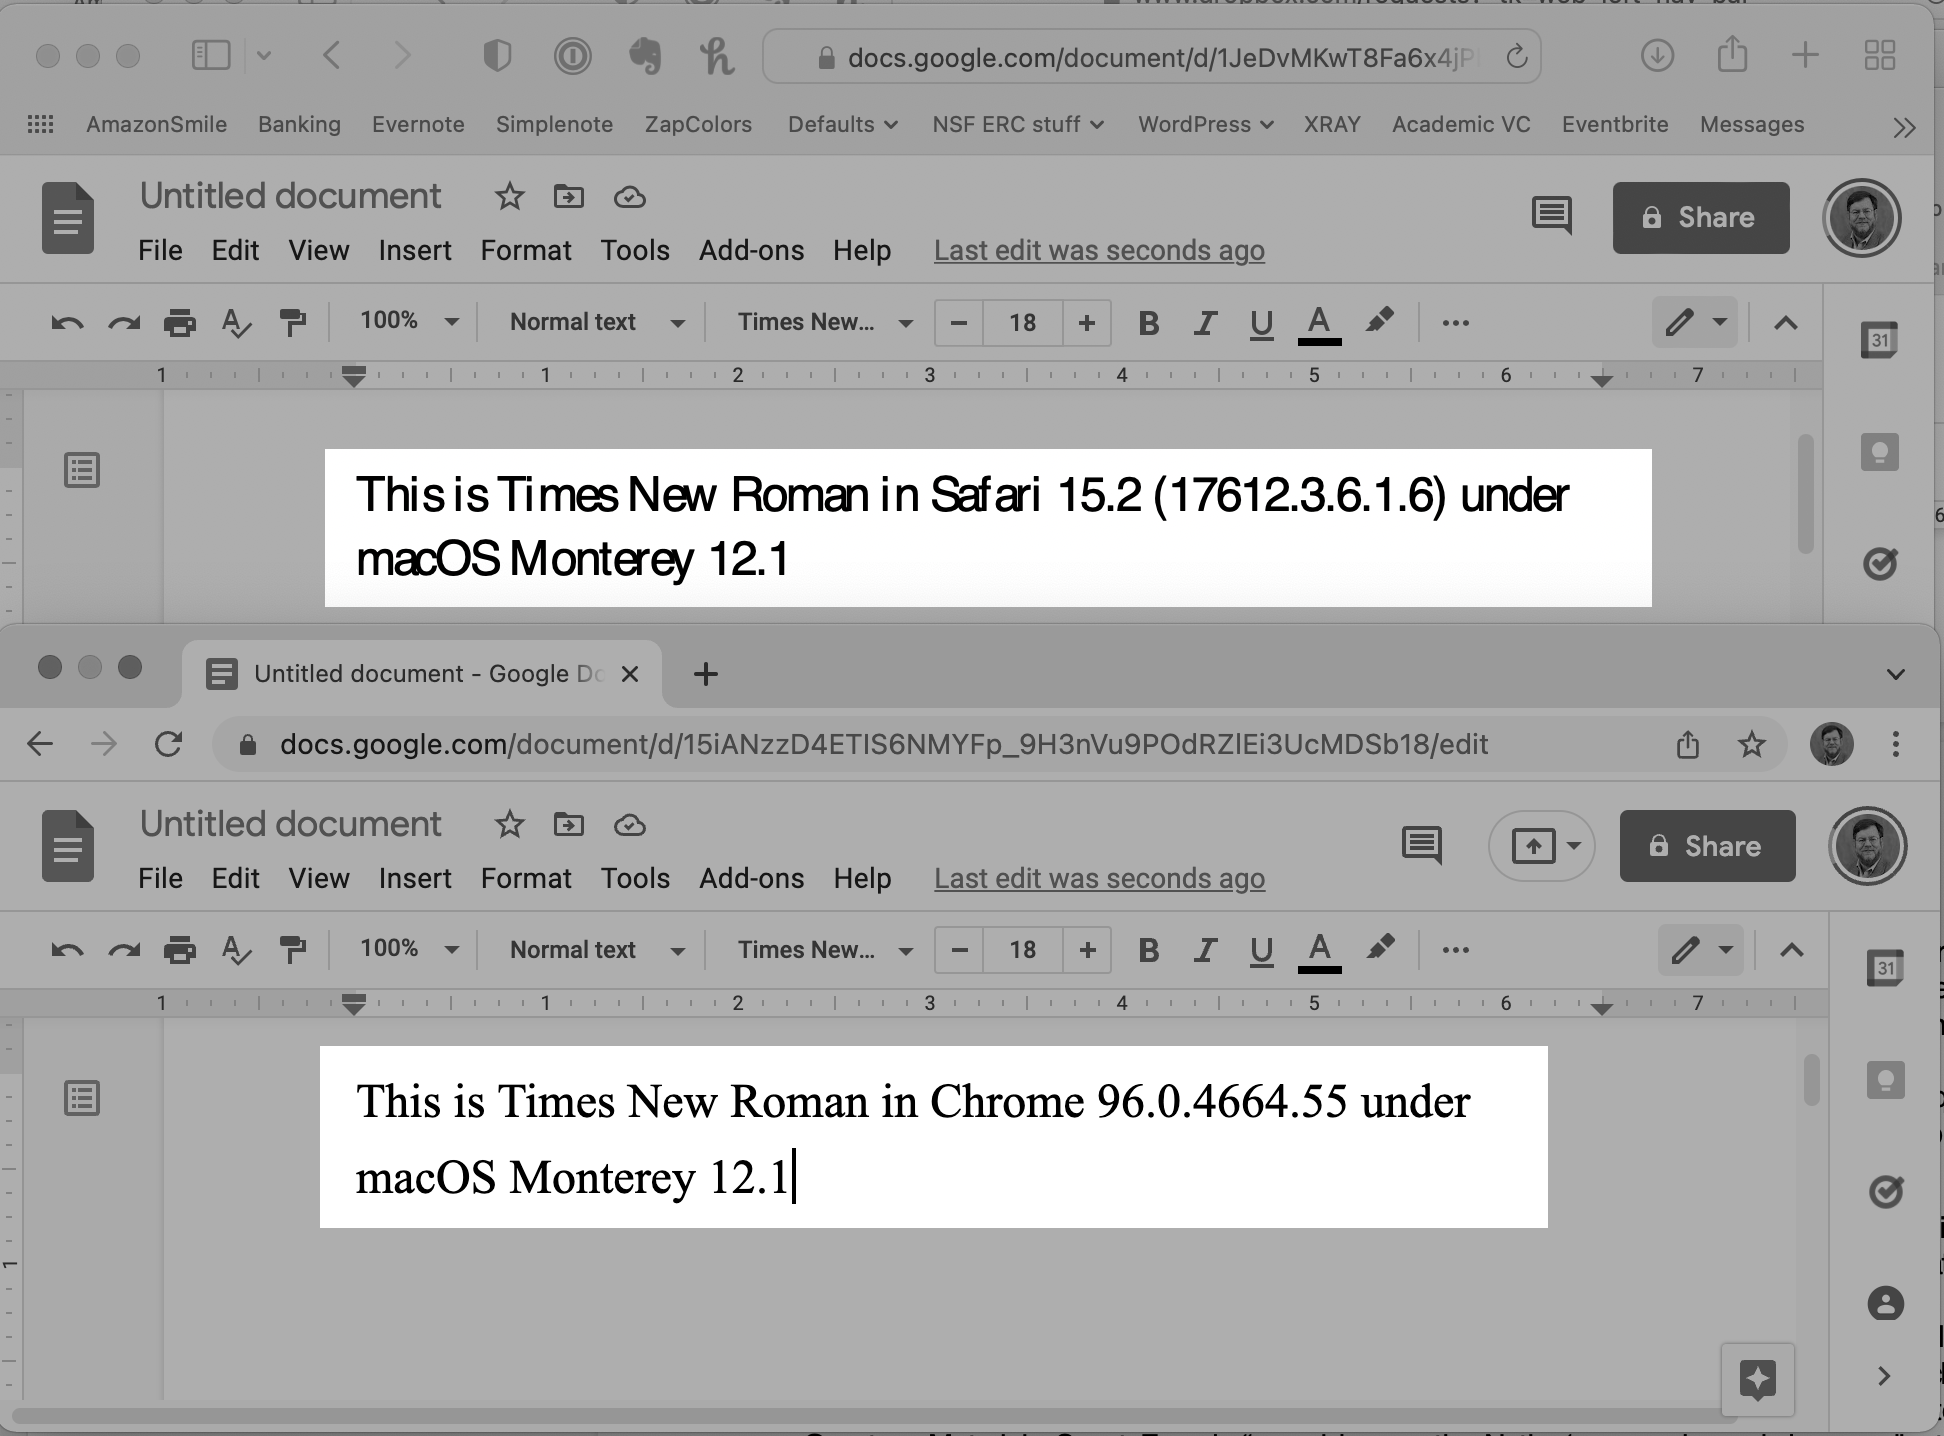Expand the Normal text style dropdown in Chrome
Screen dimensions: 1944x1436
tap(596, 950)
